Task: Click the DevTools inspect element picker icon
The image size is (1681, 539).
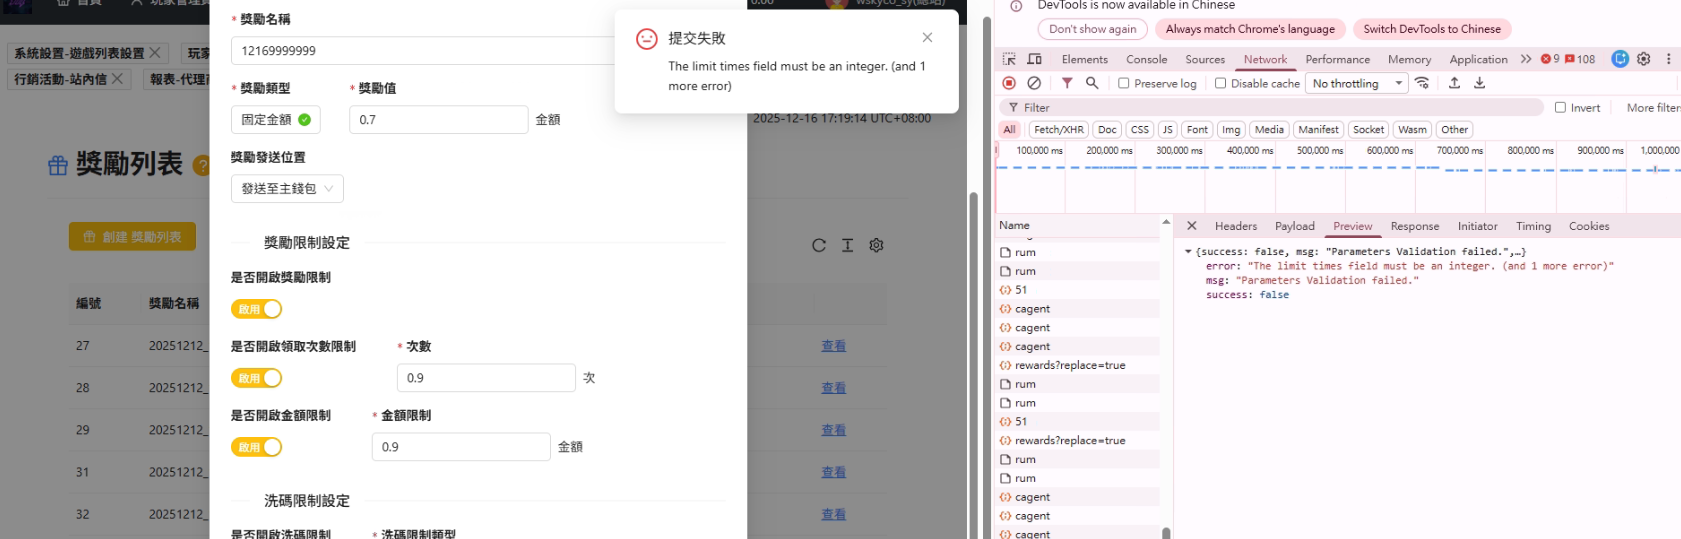Action: point(1009,59)
